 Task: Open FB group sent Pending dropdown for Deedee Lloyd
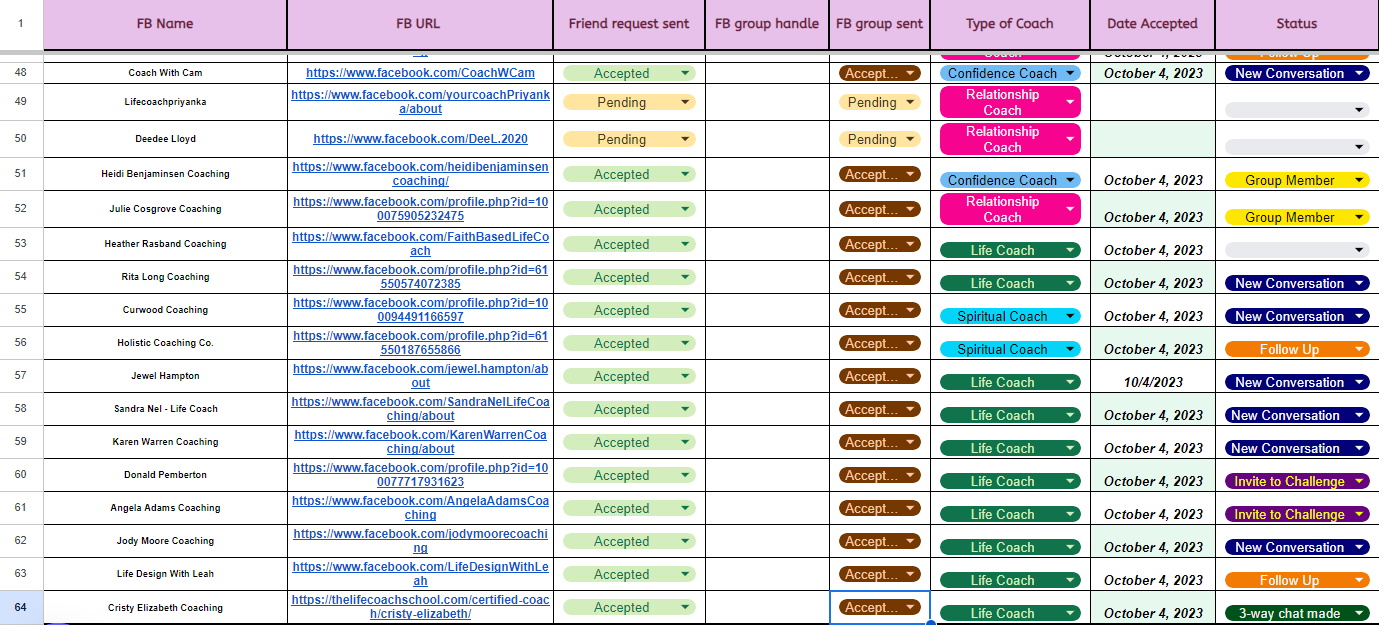(879, 139)
